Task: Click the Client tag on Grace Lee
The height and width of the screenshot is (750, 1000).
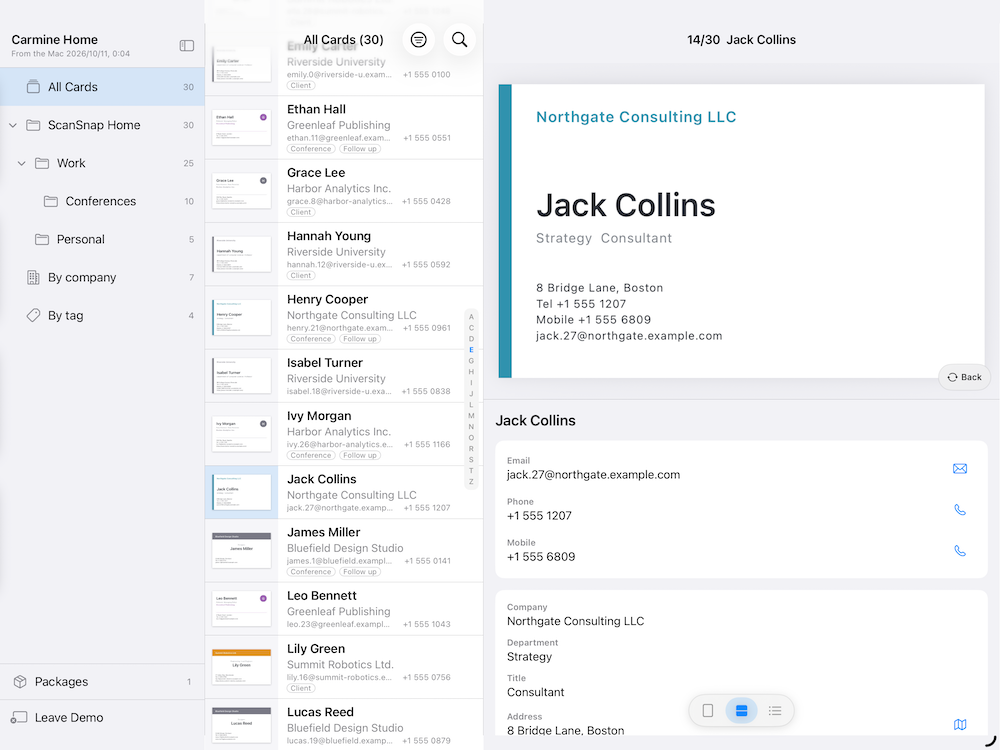Action: 301,212
